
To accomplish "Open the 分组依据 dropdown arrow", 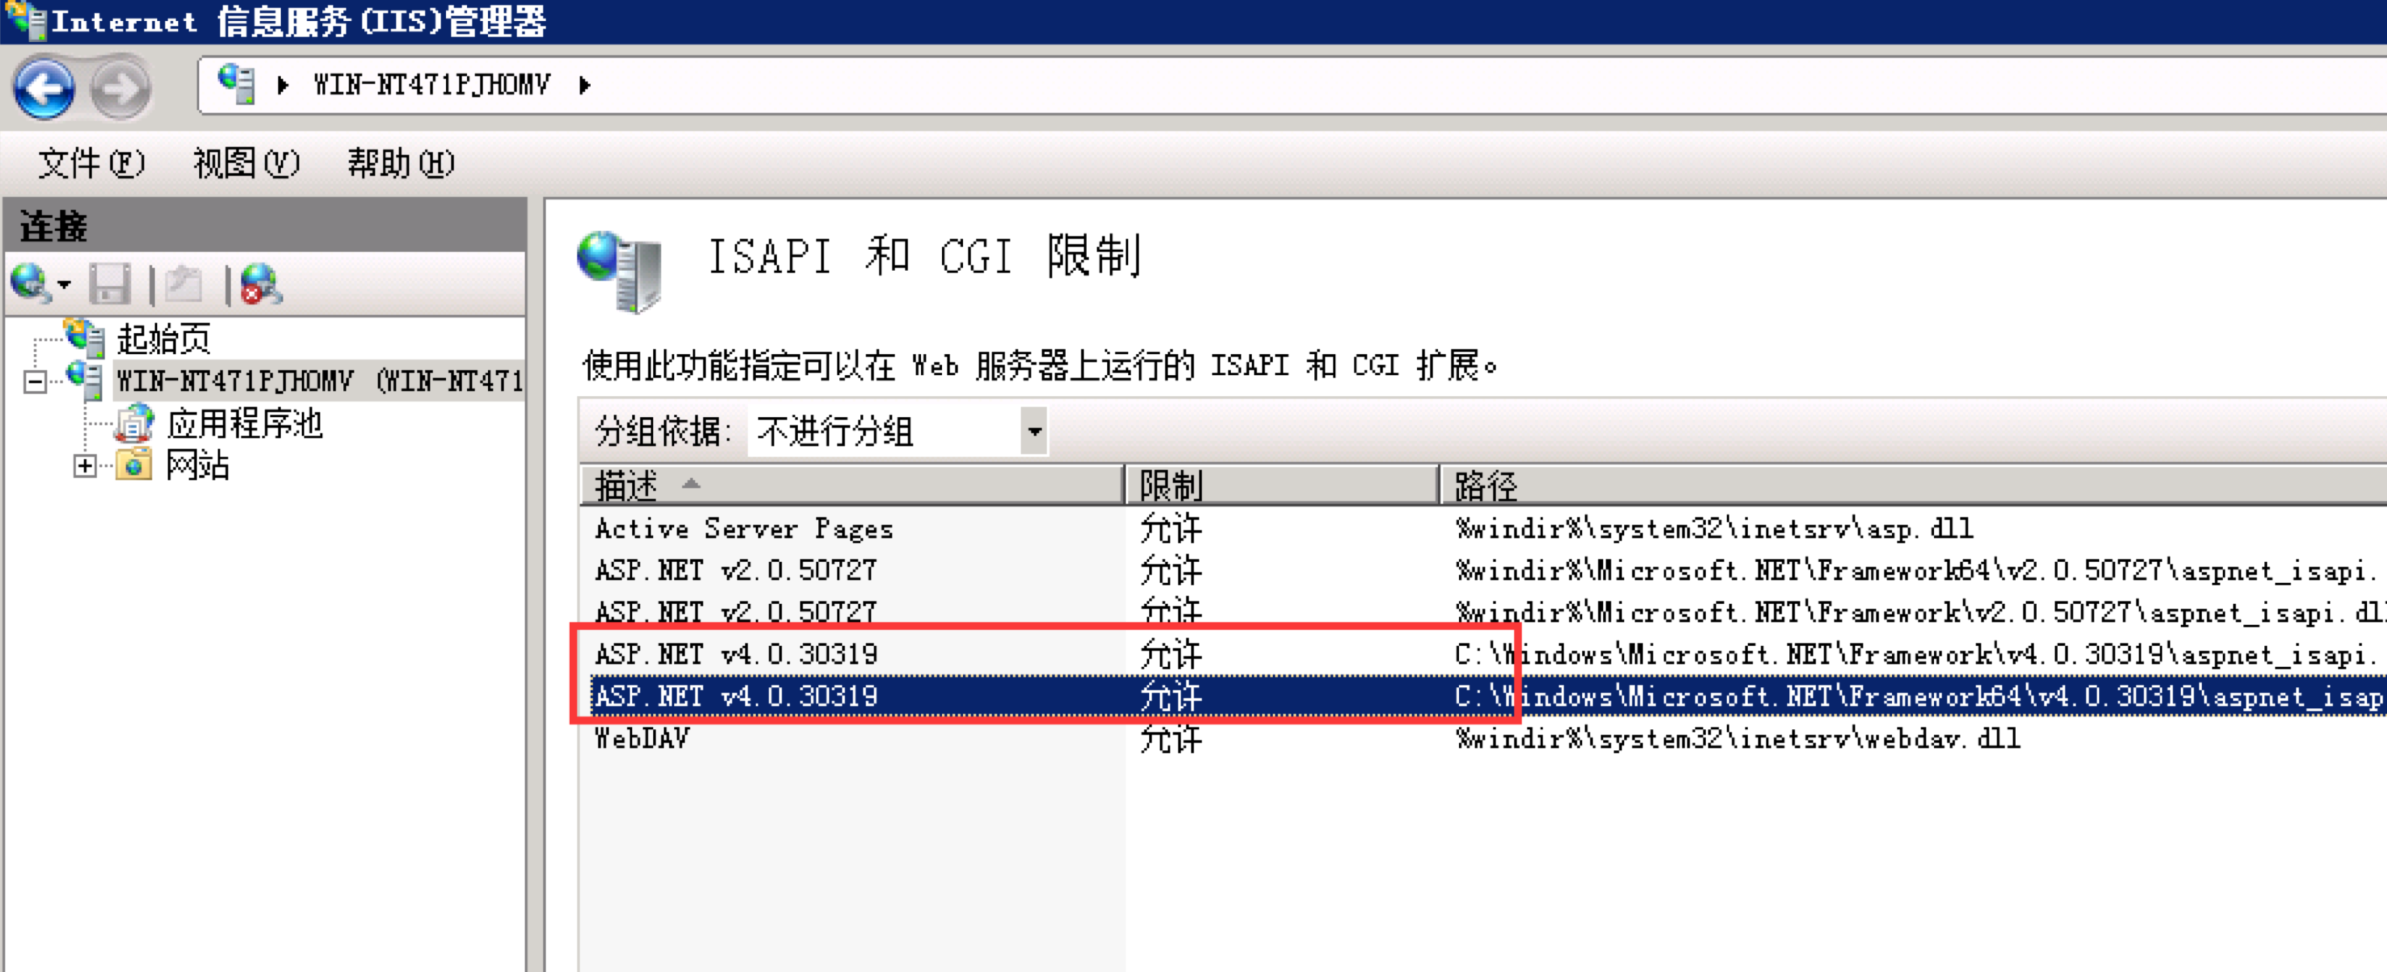I will click(x=1034, y=432).
